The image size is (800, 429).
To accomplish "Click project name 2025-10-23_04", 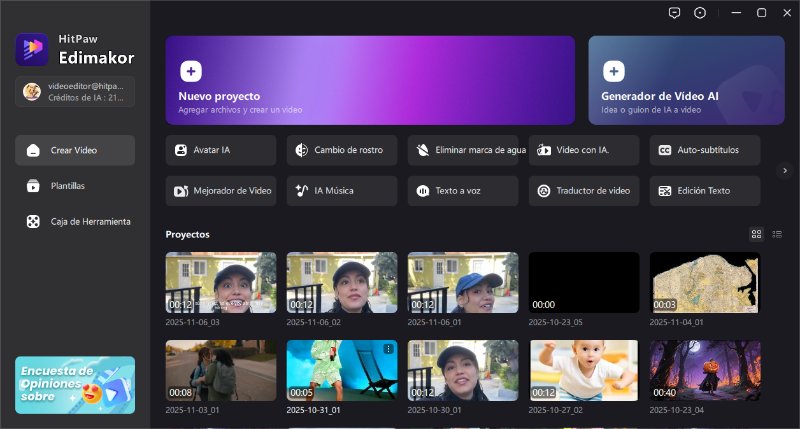I will coord(677,410).
